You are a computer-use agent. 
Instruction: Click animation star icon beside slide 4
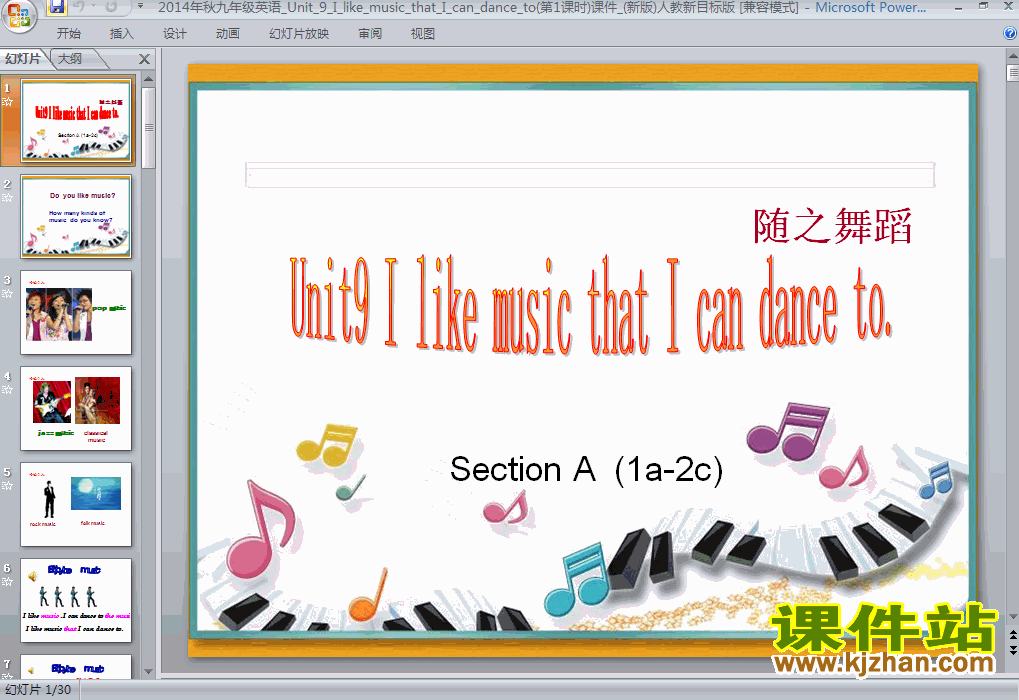[7, 390]
